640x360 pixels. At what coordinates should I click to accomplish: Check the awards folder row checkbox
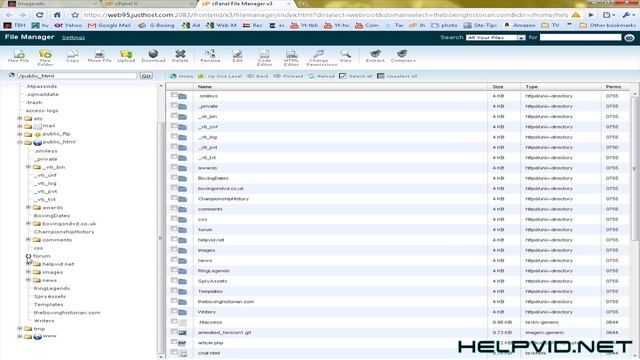pyautogui.click(x=174, y=167)
